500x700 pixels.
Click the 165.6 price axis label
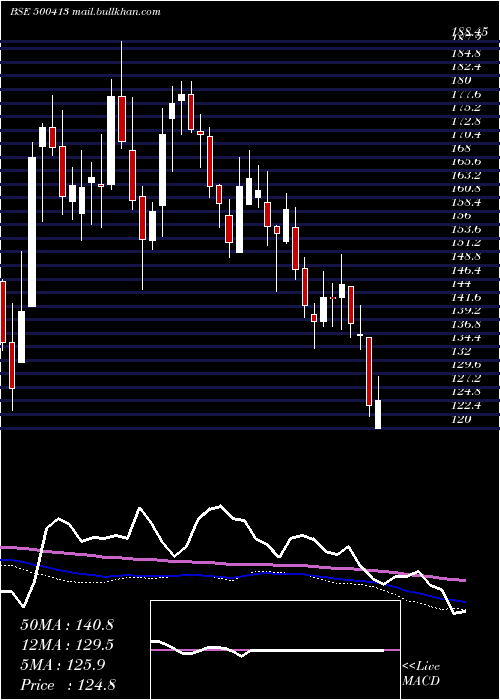[x=466, y=162]
